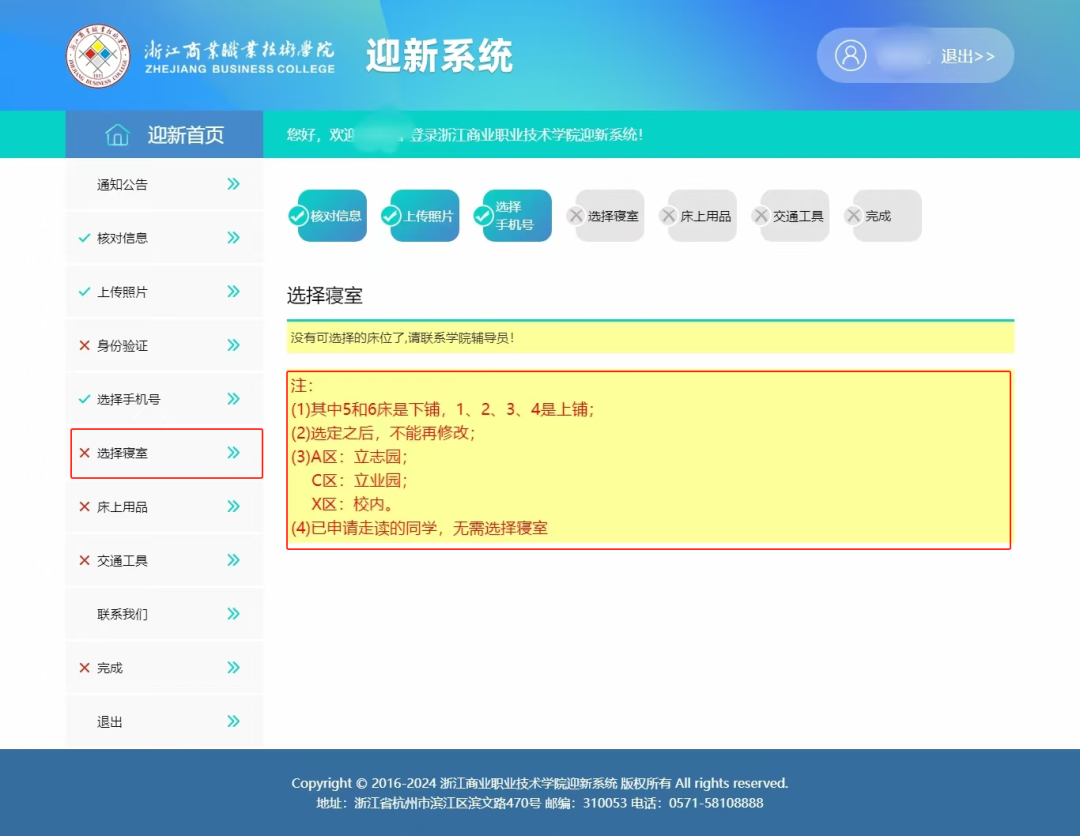The height and width of the screenshot is (836, 1080).
Task: Click the double chevron next to 联系我们
Action: pyautogui.click(x=233, y=614)
